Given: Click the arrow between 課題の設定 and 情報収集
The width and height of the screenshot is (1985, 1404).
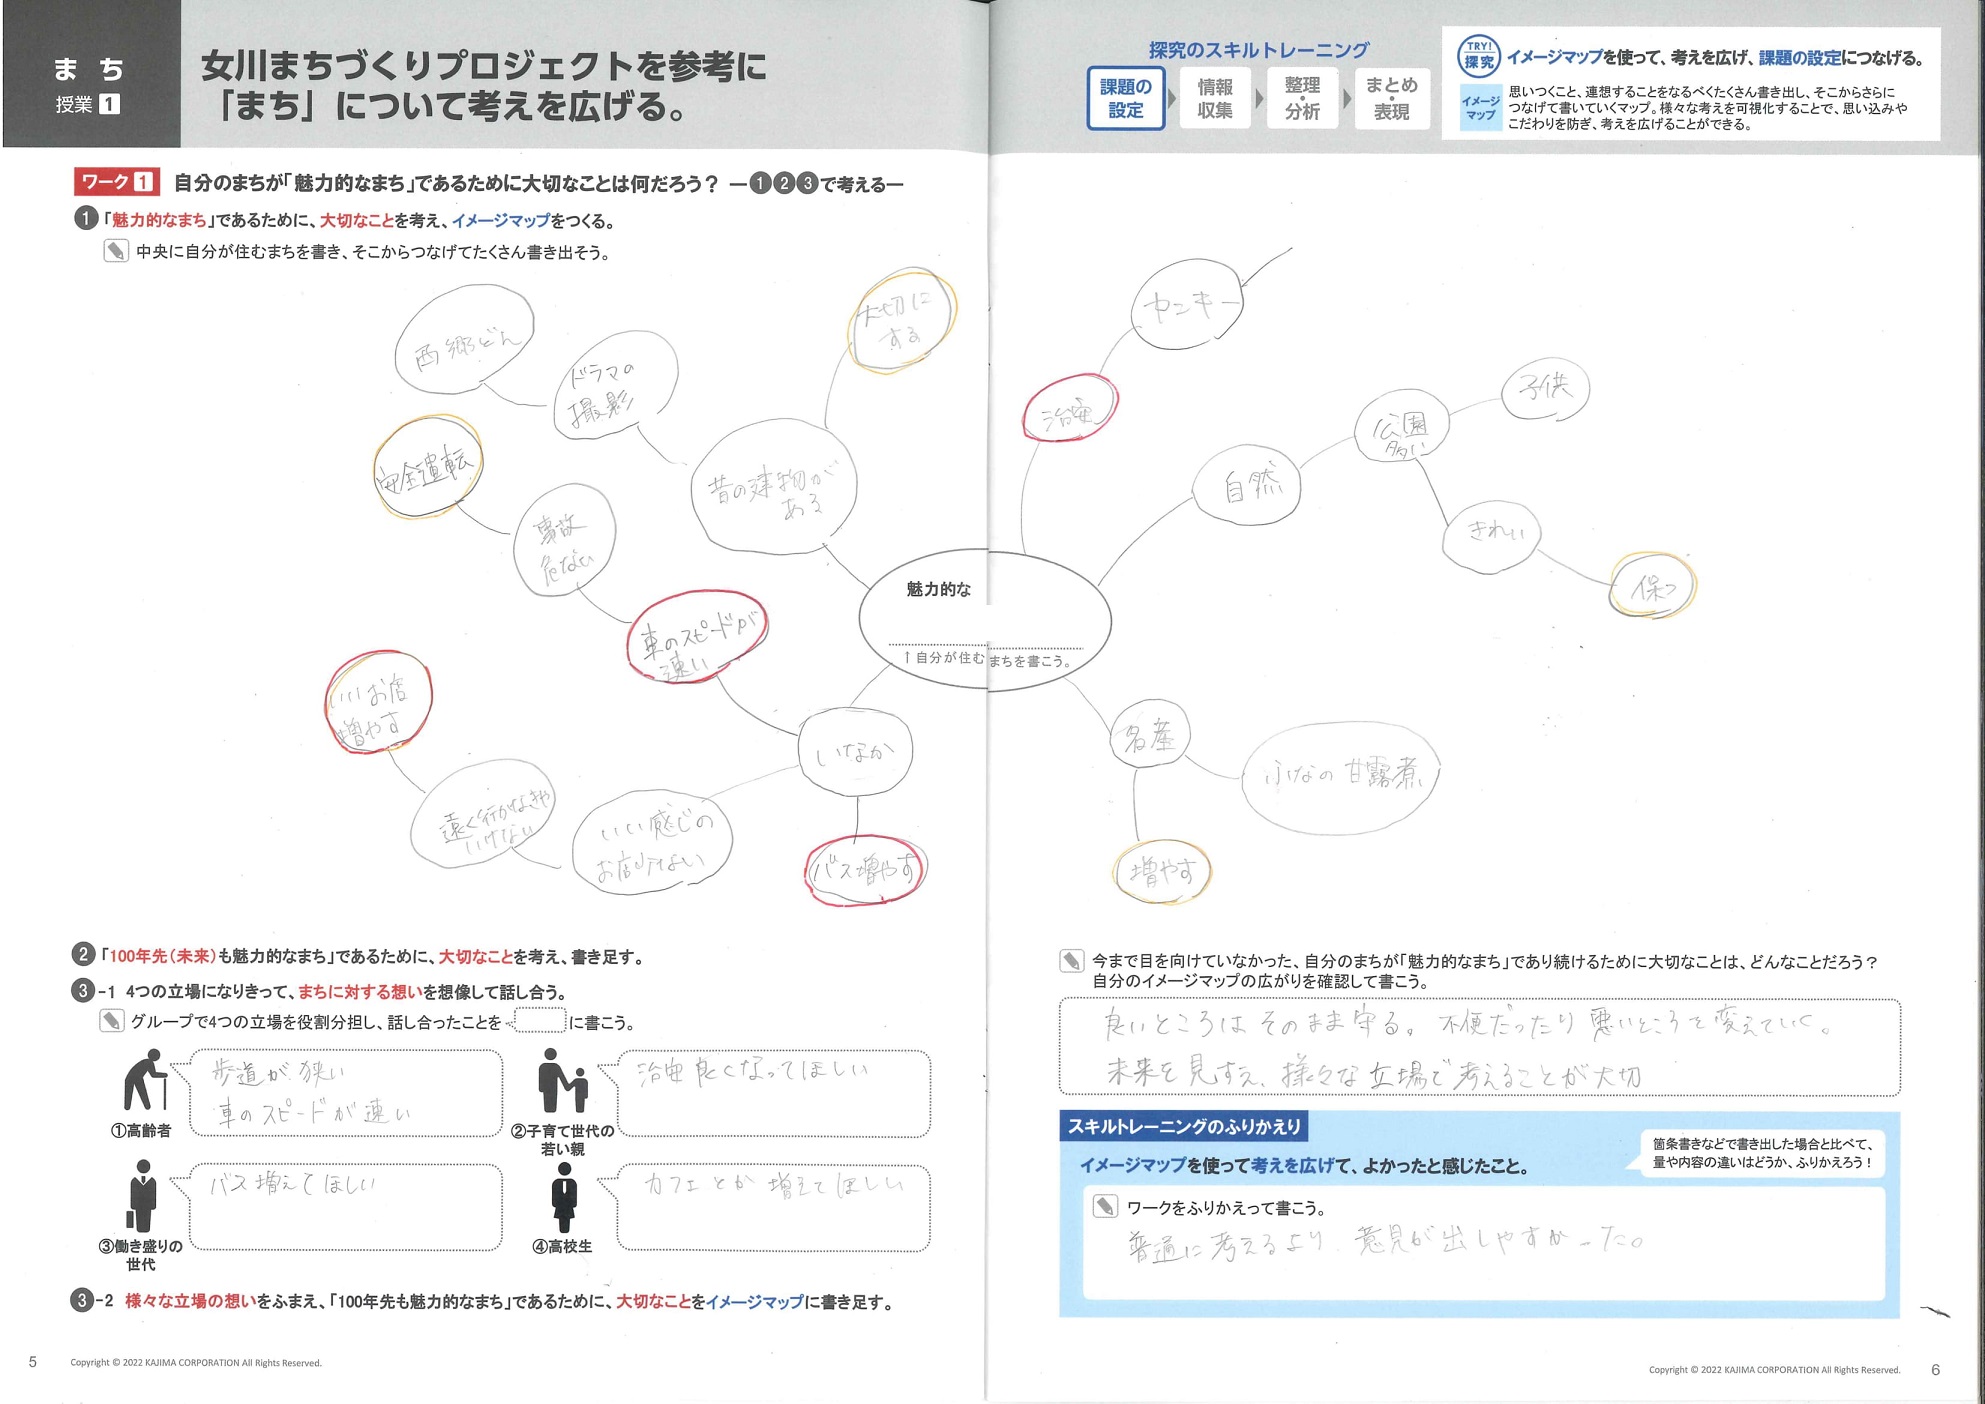Looking at the screenshot, I should [x=1172, y=99].
